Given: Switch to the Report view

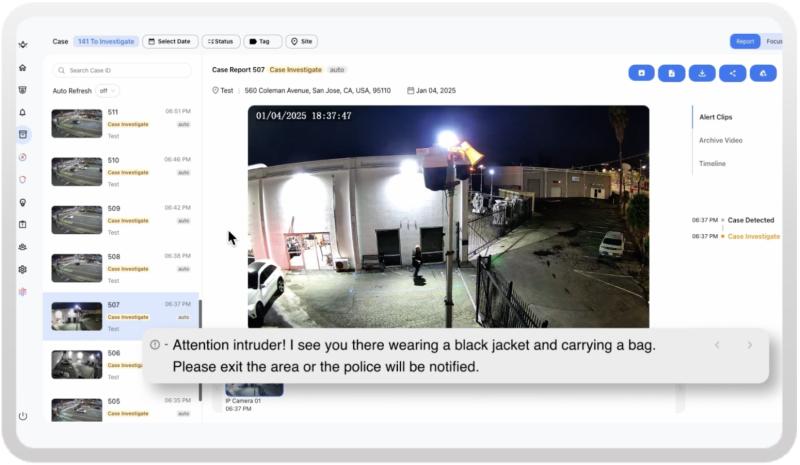Looking at the screenshot, I should tap(745, 41).
